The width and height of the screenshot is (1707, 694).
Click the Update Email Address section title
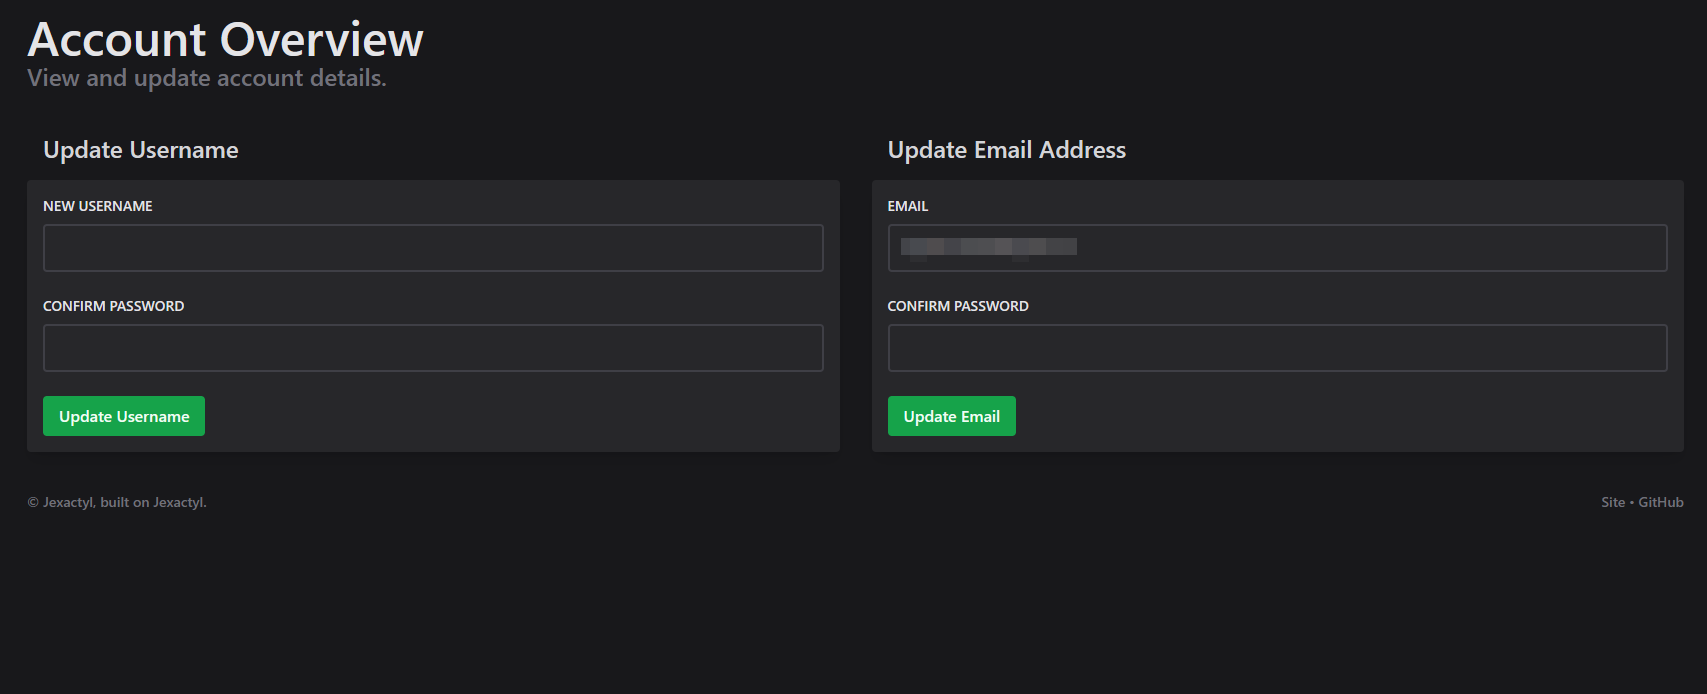[x=1006, y=150]
